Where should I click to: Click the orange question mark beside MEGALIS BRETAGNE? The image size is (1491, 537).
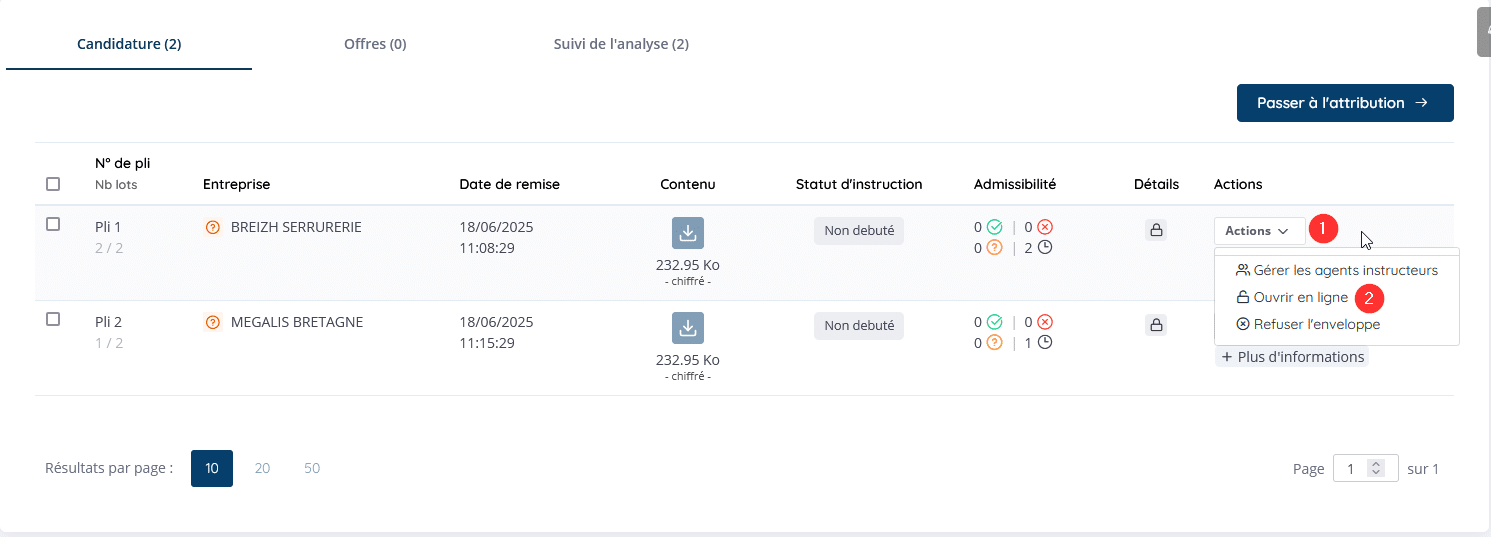(212, 323)
